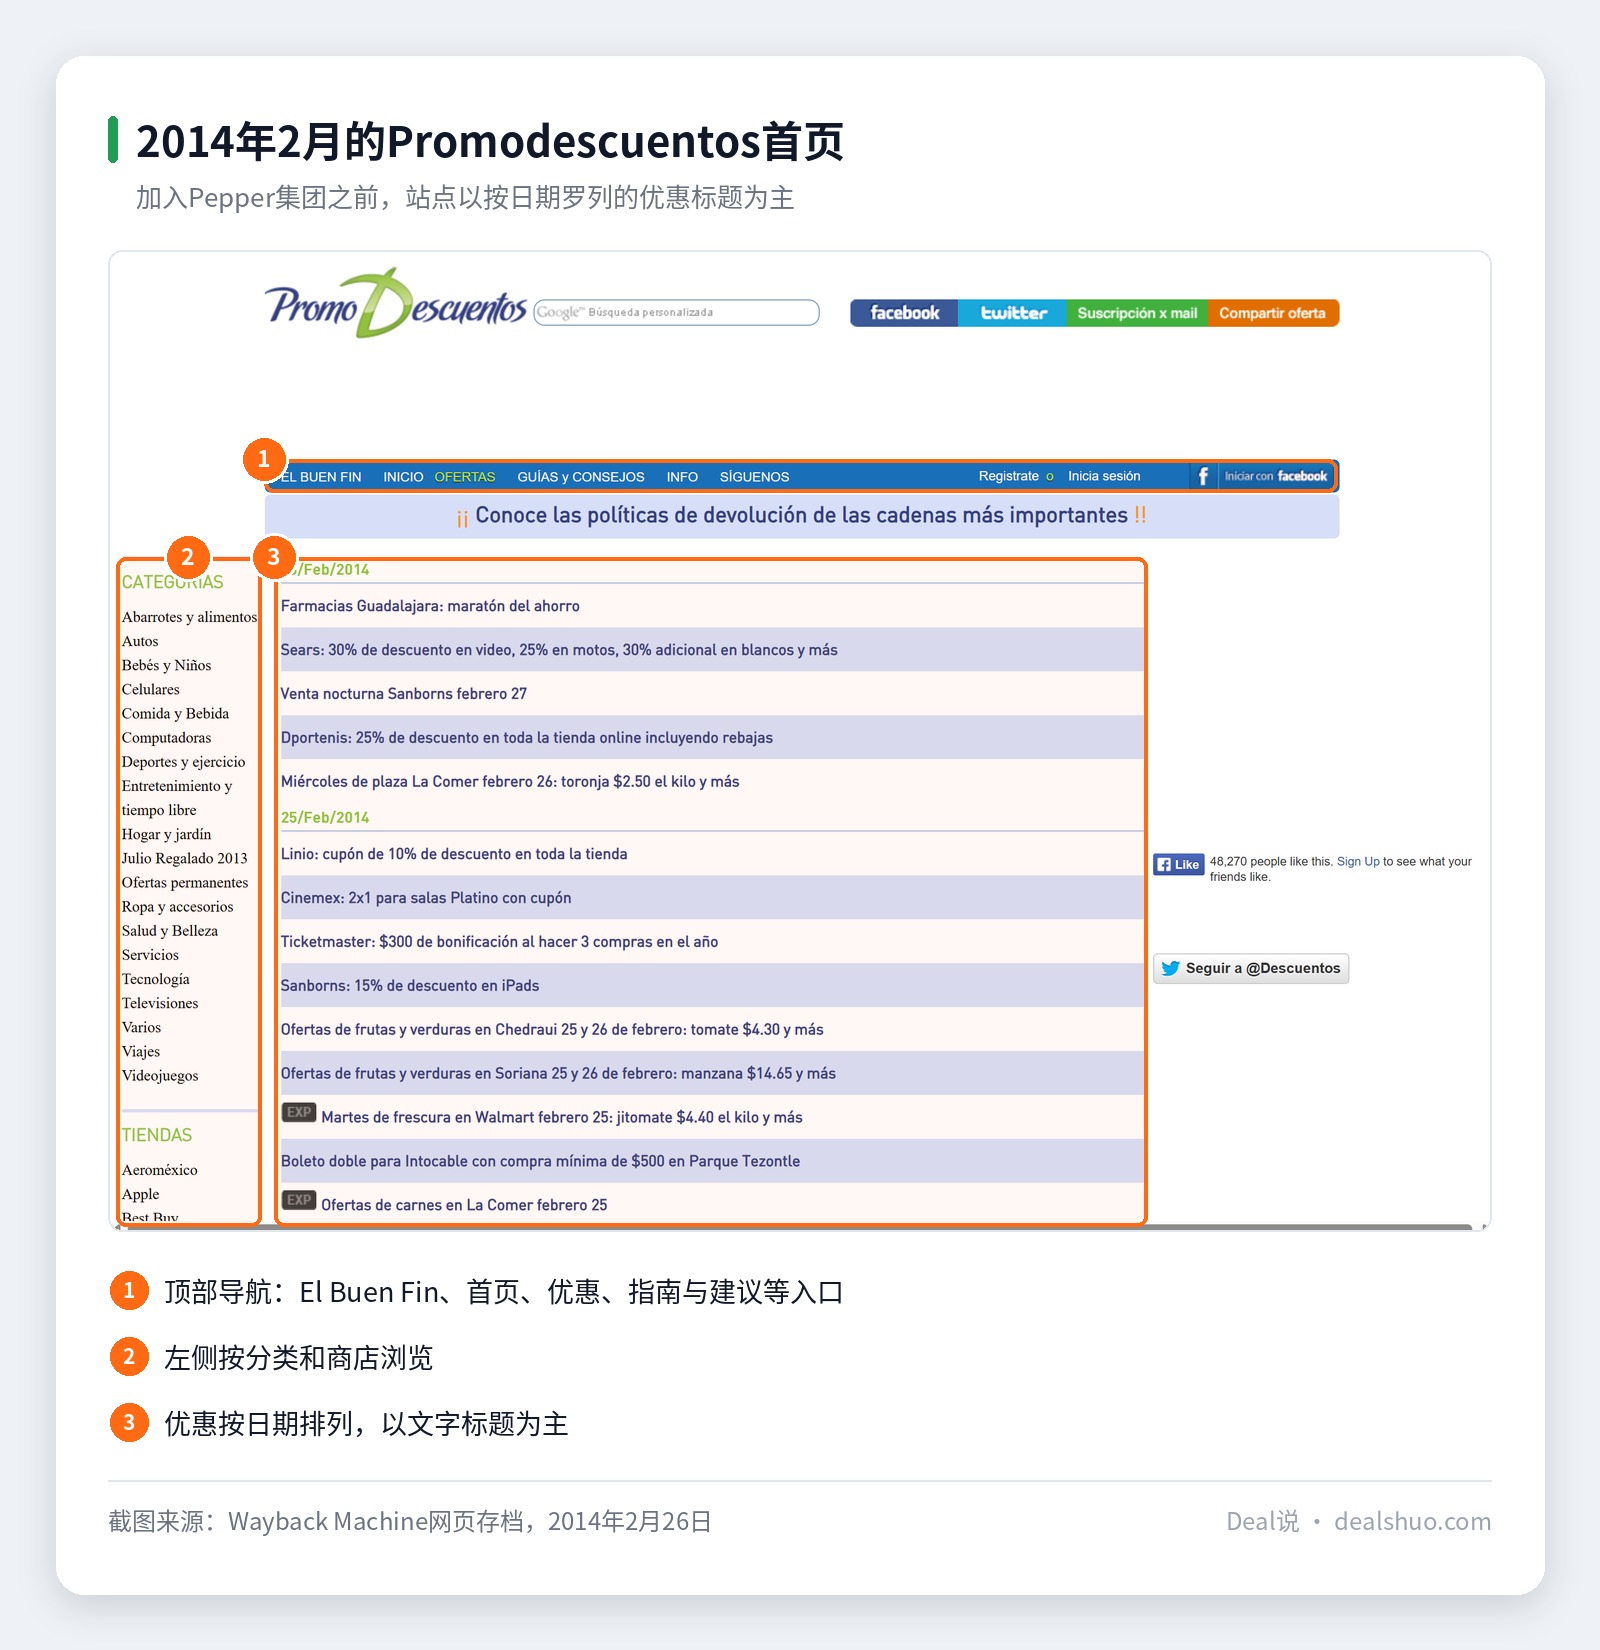Click Sign Up link beside Like count
Screen dimensions: 1600x1650
[x=1358, y=862]
